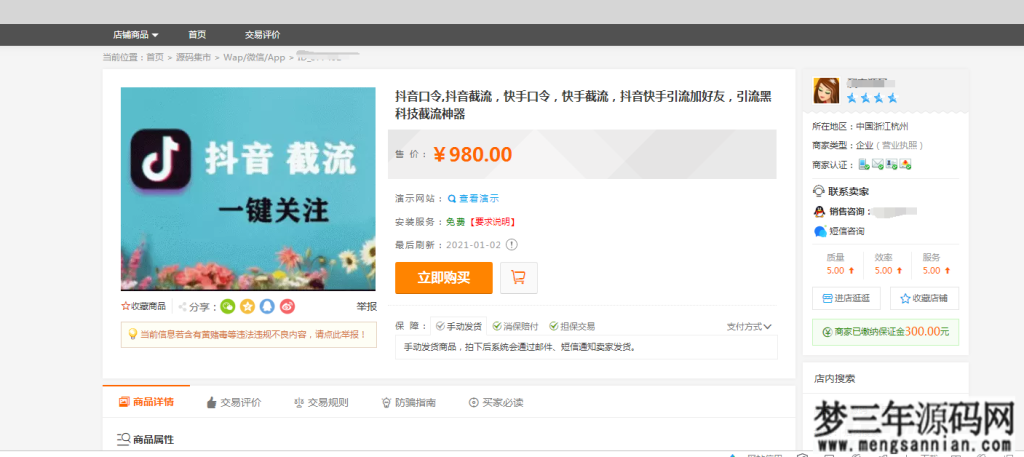Switch to the 交易规则 tab
The image size is (1024, 457).
pyautogui.click(x=322, y=403)
